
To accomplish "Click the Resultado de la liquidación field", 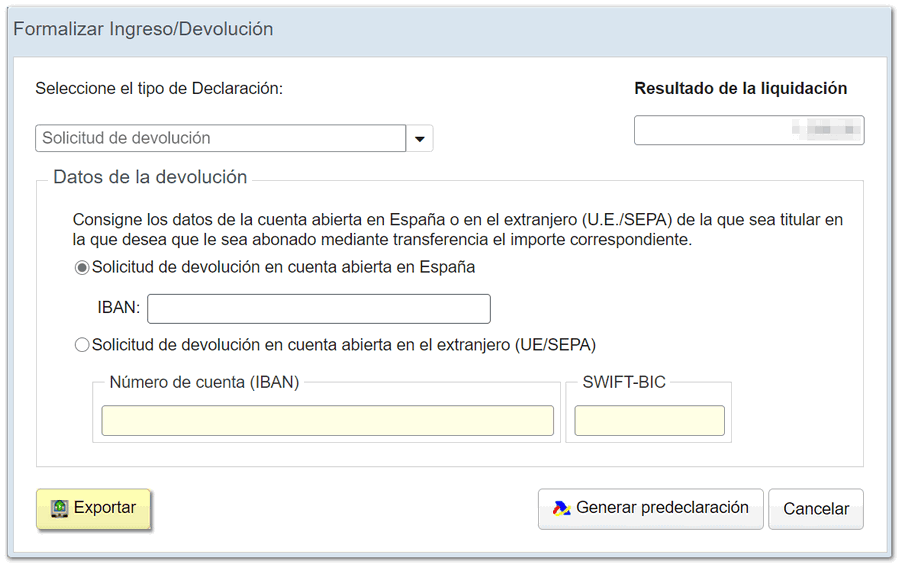I will tap(748, 131).
